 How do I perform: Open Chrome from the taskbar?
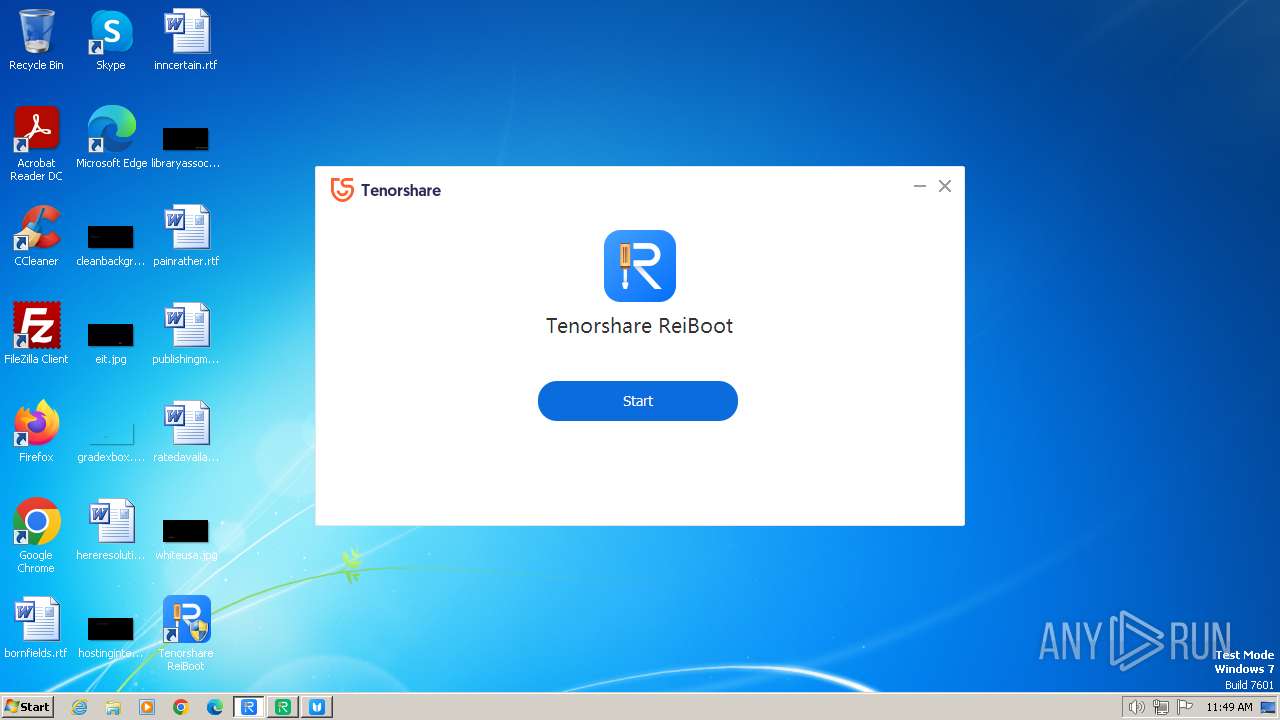click(181, 707)
